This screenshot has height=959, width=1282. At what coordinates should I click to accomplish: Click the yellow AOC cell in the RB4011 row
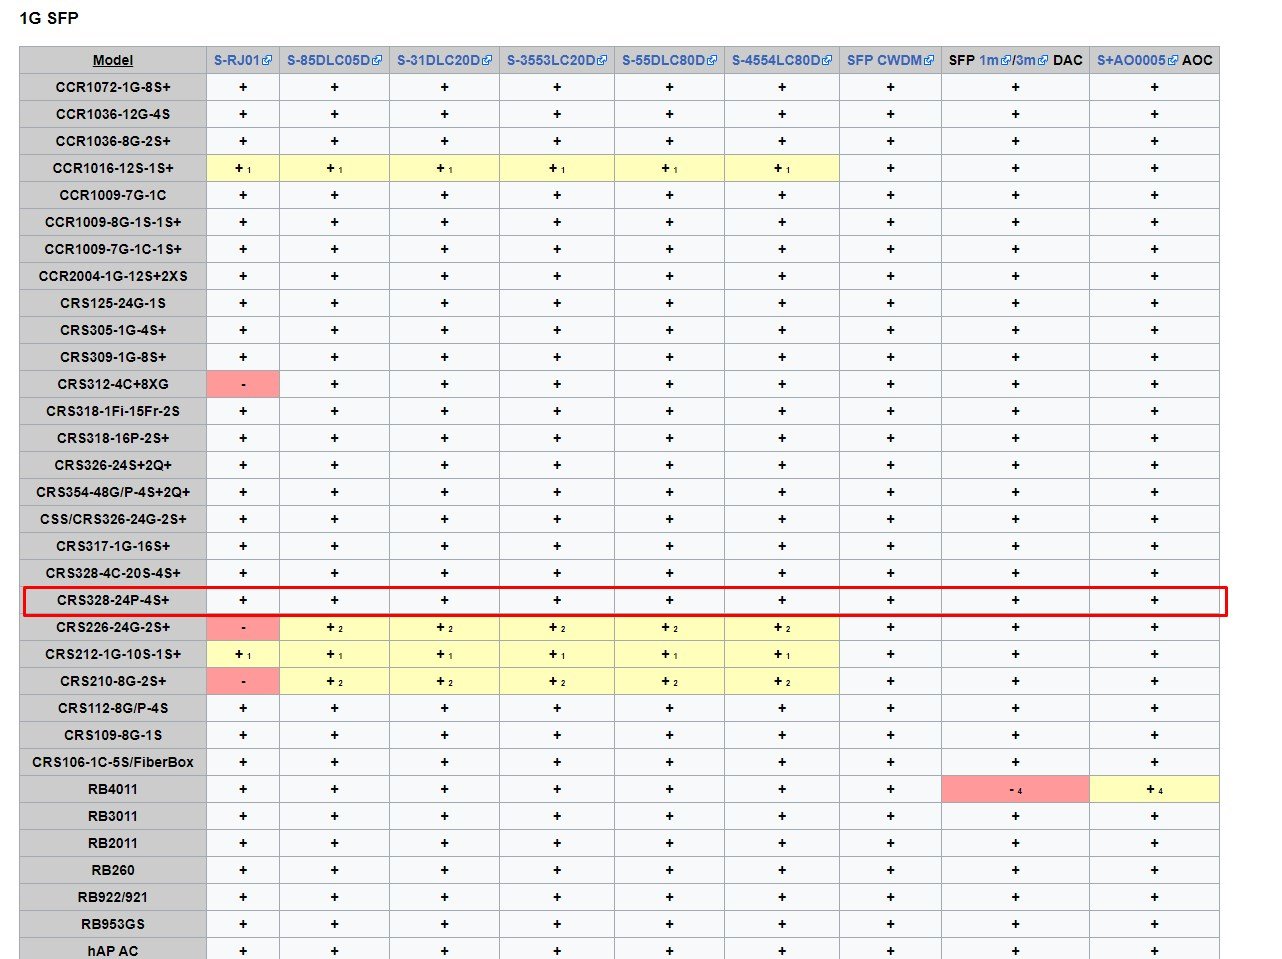pyautogui.click(x=1154, y=789)
